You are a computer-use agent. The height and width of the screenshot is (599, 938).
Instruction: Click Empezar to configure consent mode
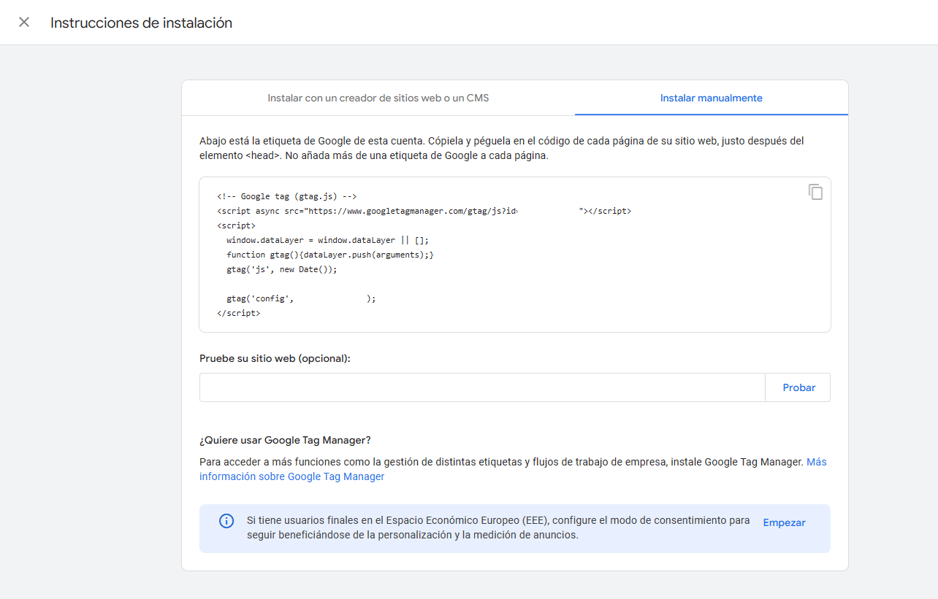pyautogui.click(x=784, y=522)
